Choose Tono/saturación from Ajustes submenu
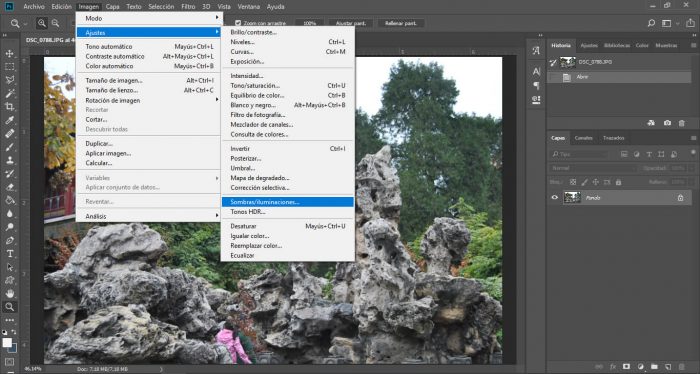 coord(288,86)
